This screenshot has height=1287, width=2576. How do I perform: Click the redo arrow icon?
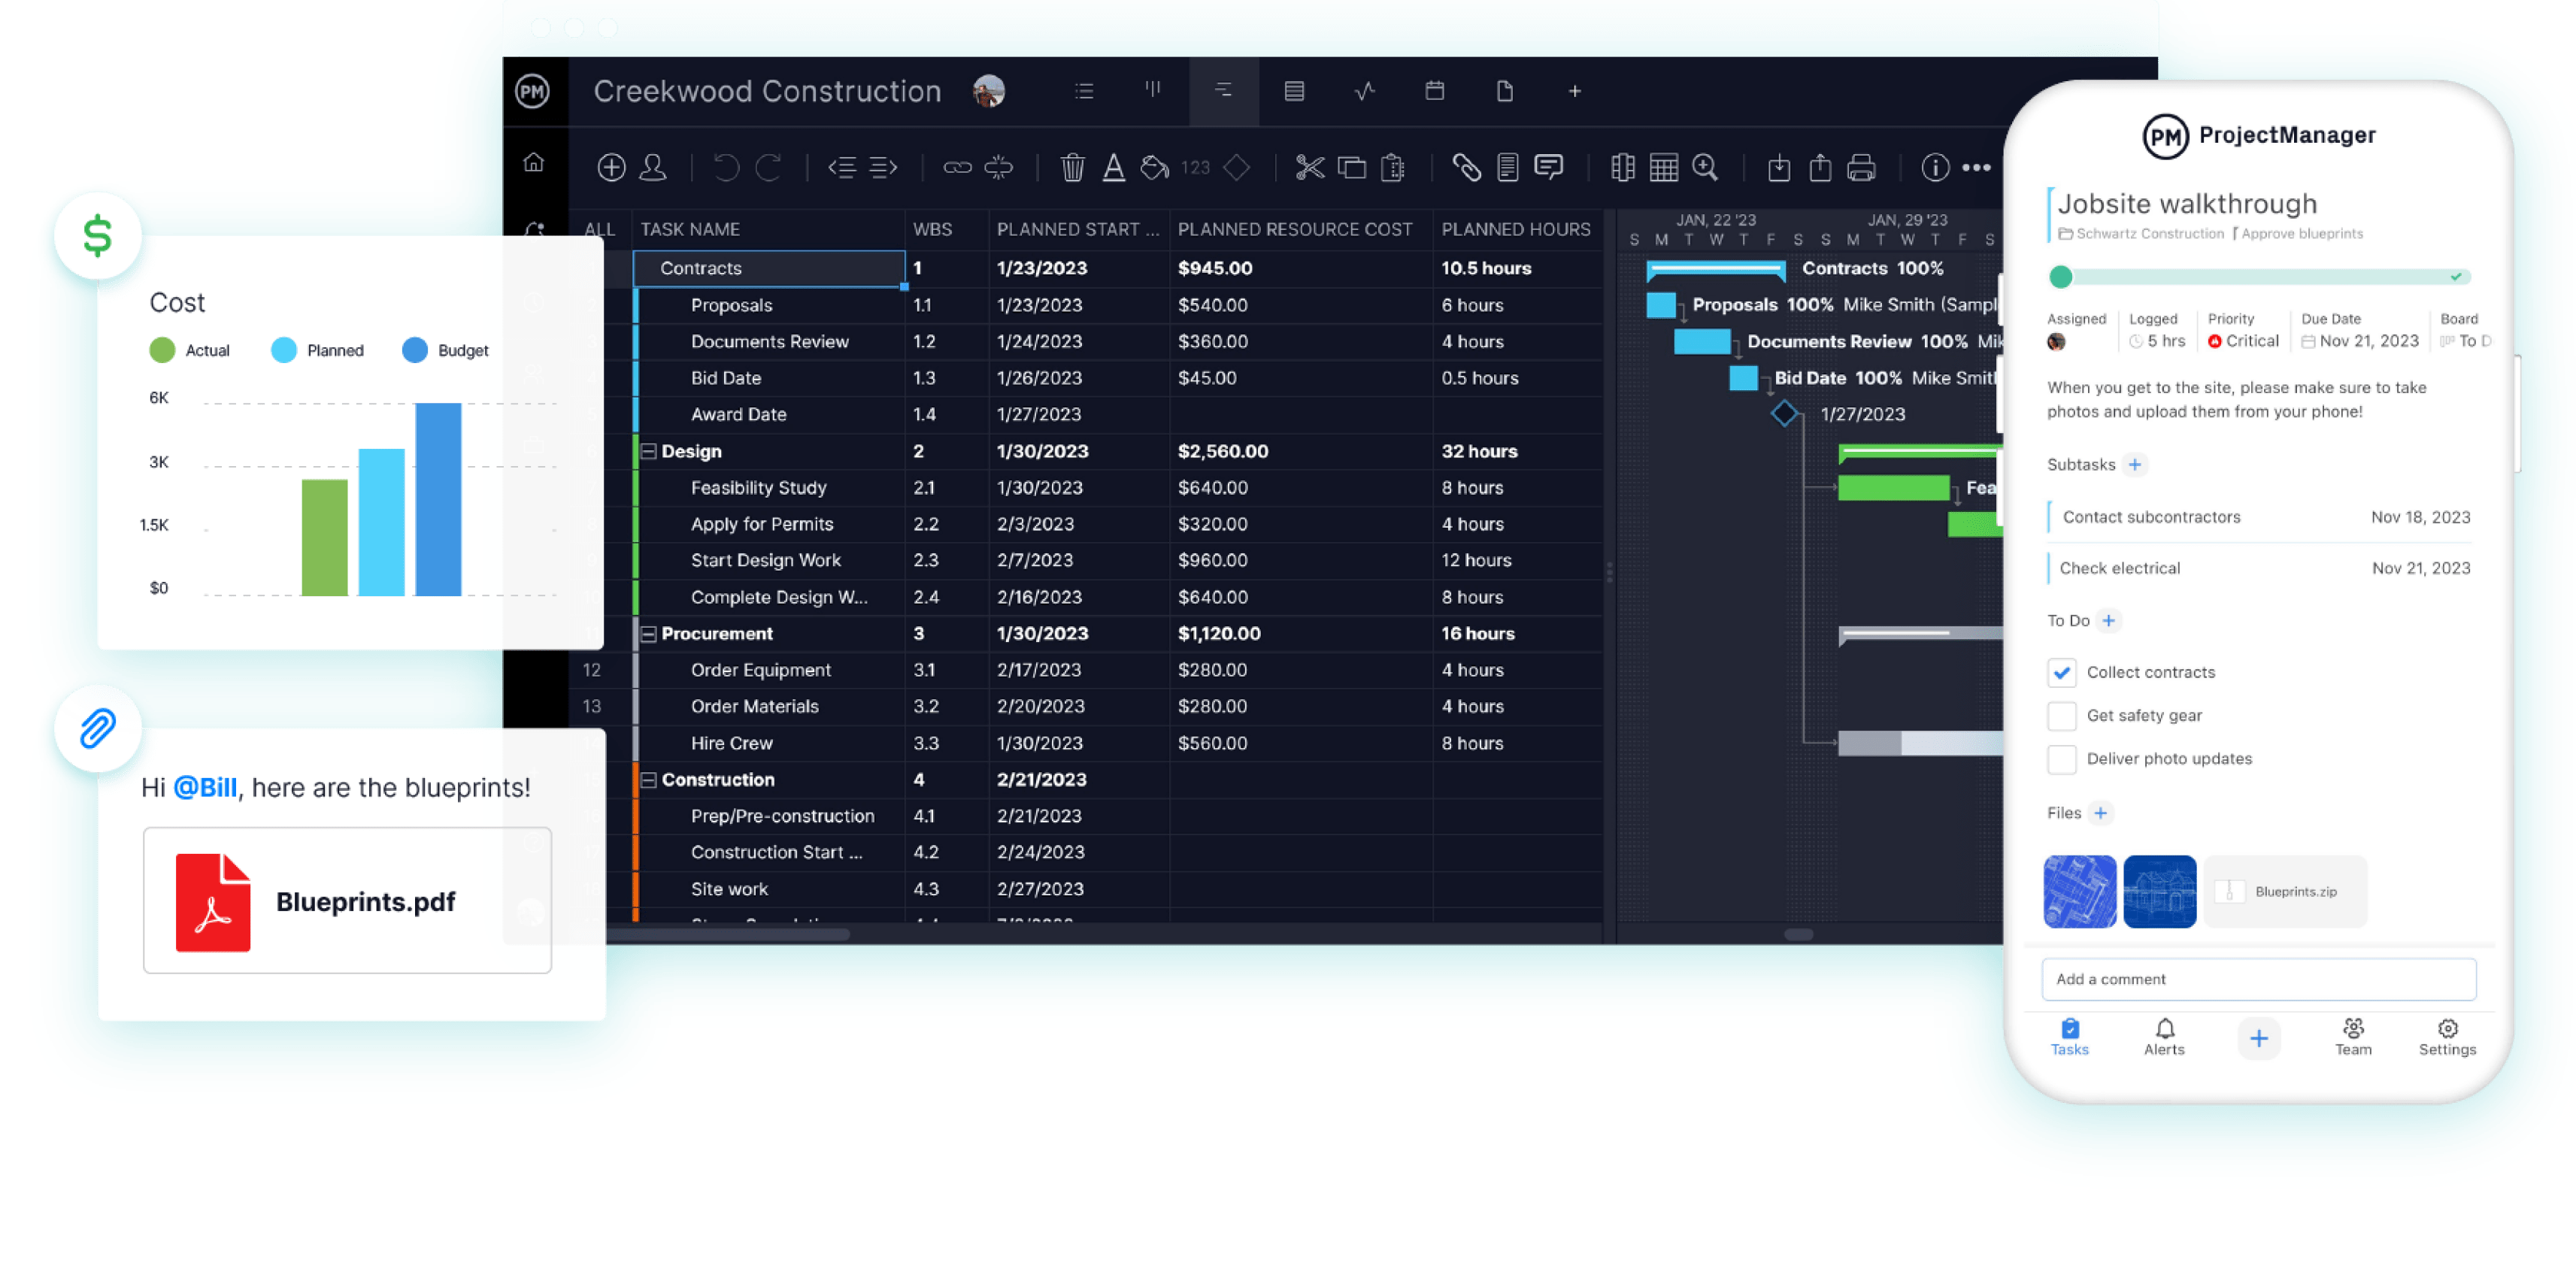[x=768, y=167]
